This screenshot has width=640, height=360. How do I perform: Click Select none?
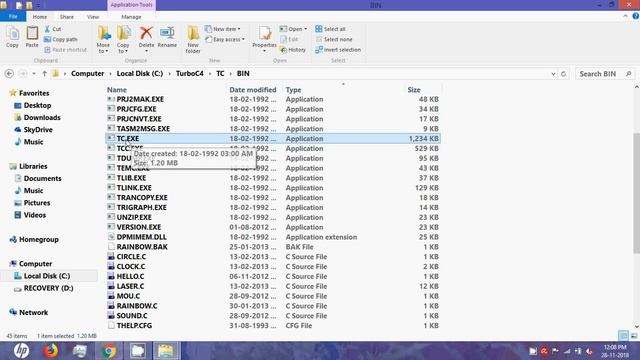pos(334,40)
